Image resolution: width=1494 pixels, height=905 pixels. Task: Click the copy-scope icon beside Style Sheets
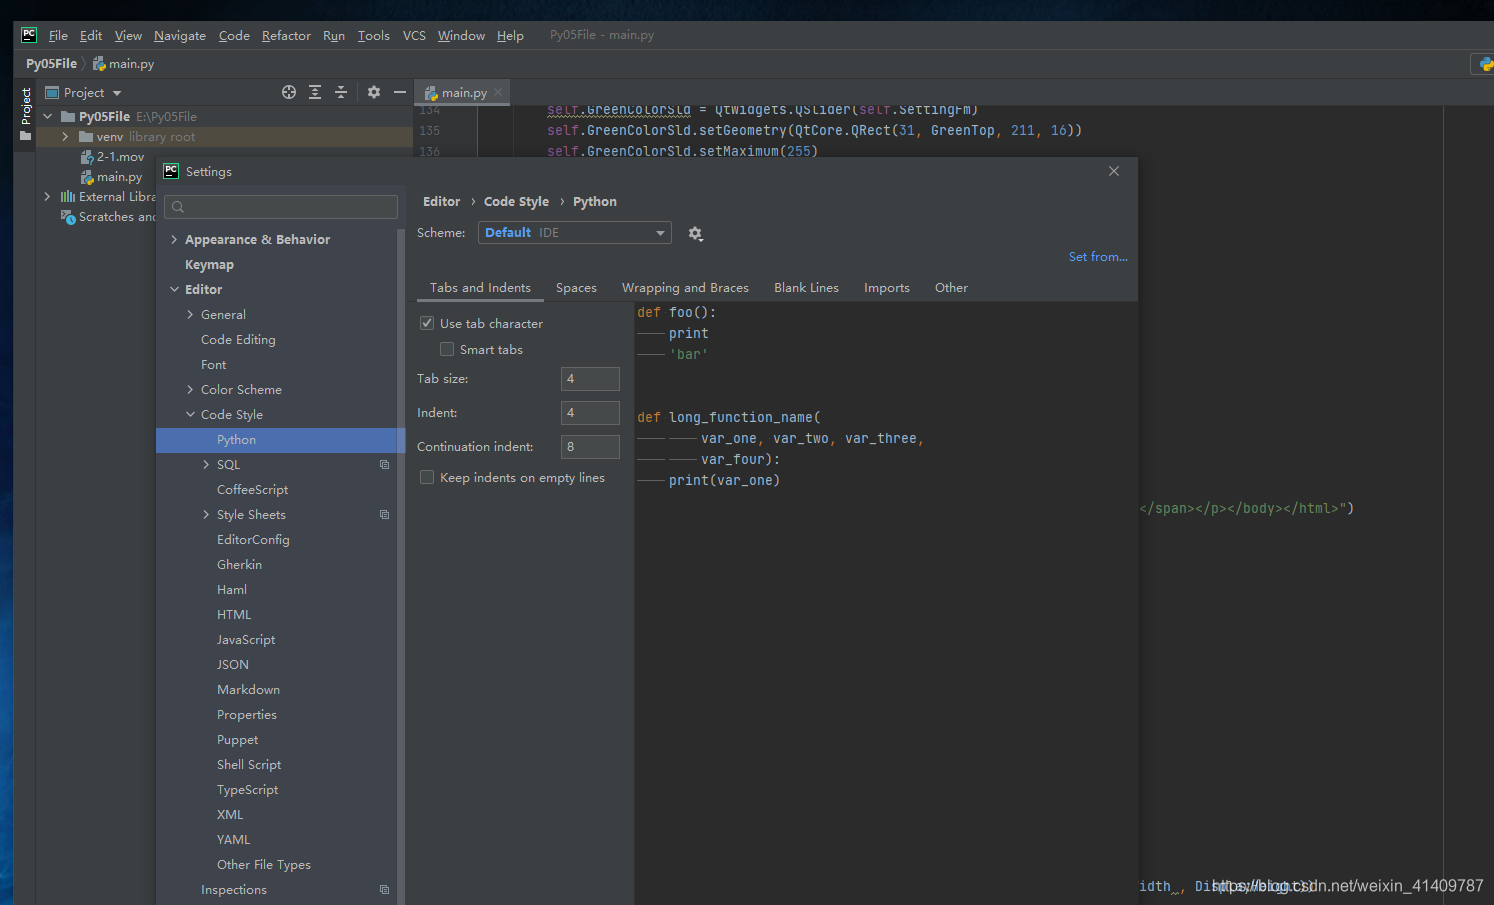pyautogui.click(x=384, y=514)
